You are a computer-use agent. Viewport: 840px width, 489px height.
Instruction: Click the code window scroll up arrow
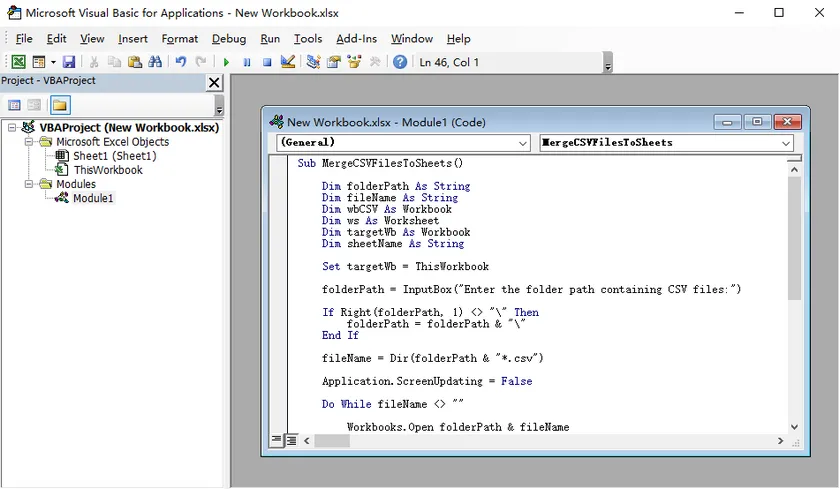[794, 169]
